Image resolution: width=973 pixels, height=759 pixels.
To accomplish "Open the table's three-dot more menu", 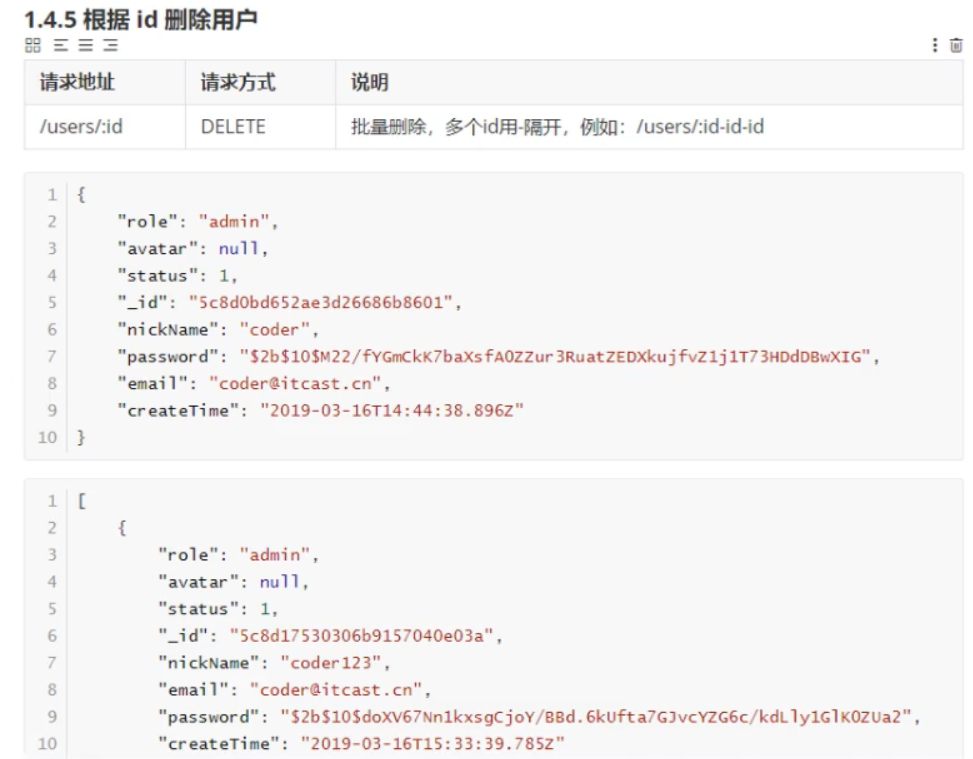I will point(935,45).
